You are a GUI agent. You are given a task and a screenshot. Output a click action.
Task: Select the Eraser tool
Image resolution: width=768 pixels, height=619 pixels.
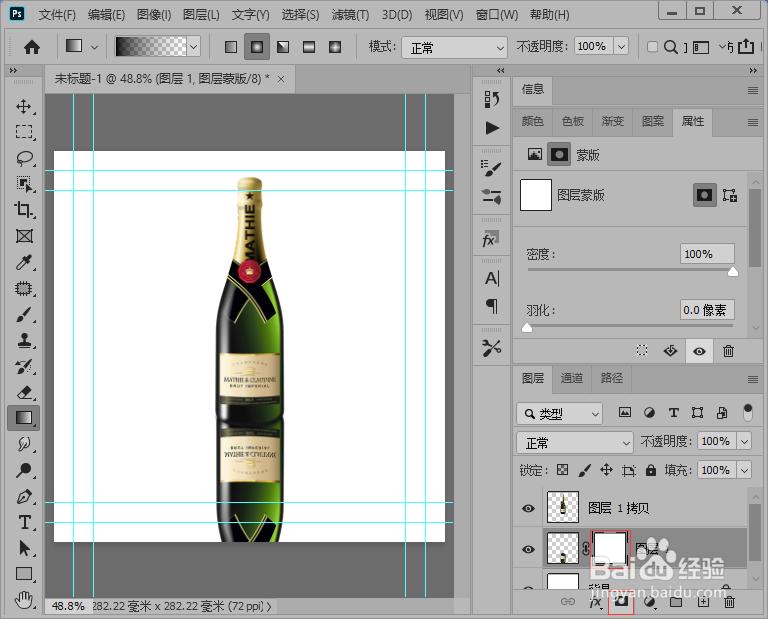point(24,392)
